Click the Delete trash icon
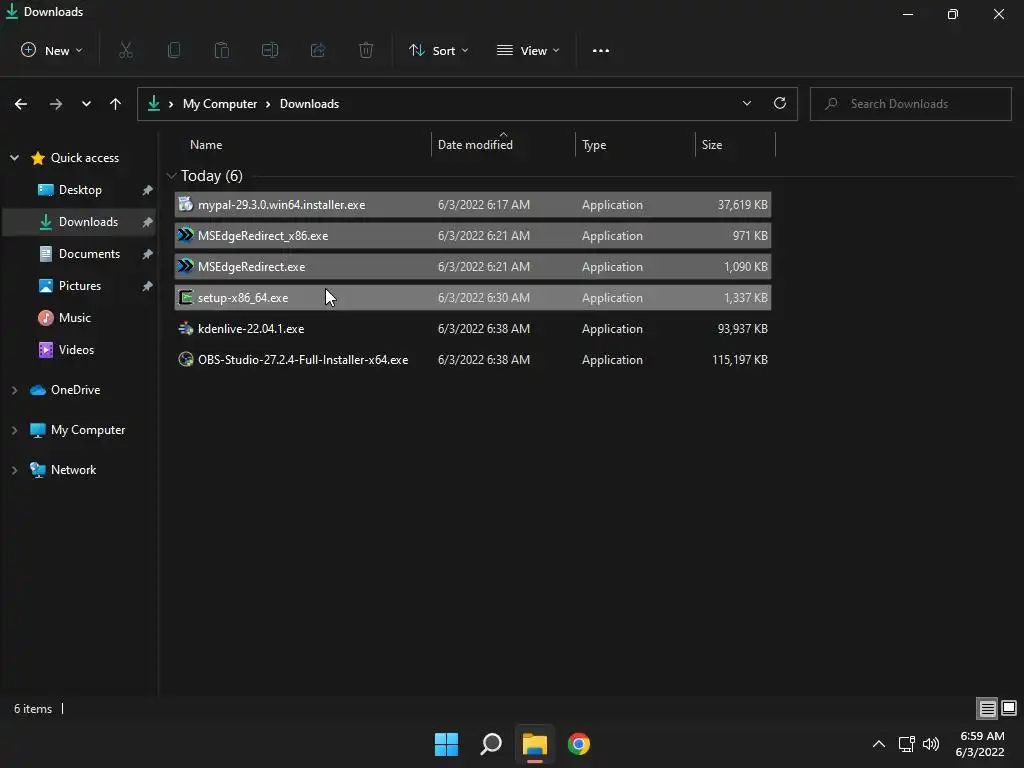This screenshot has width=1024, height=768. coord(366,50)
